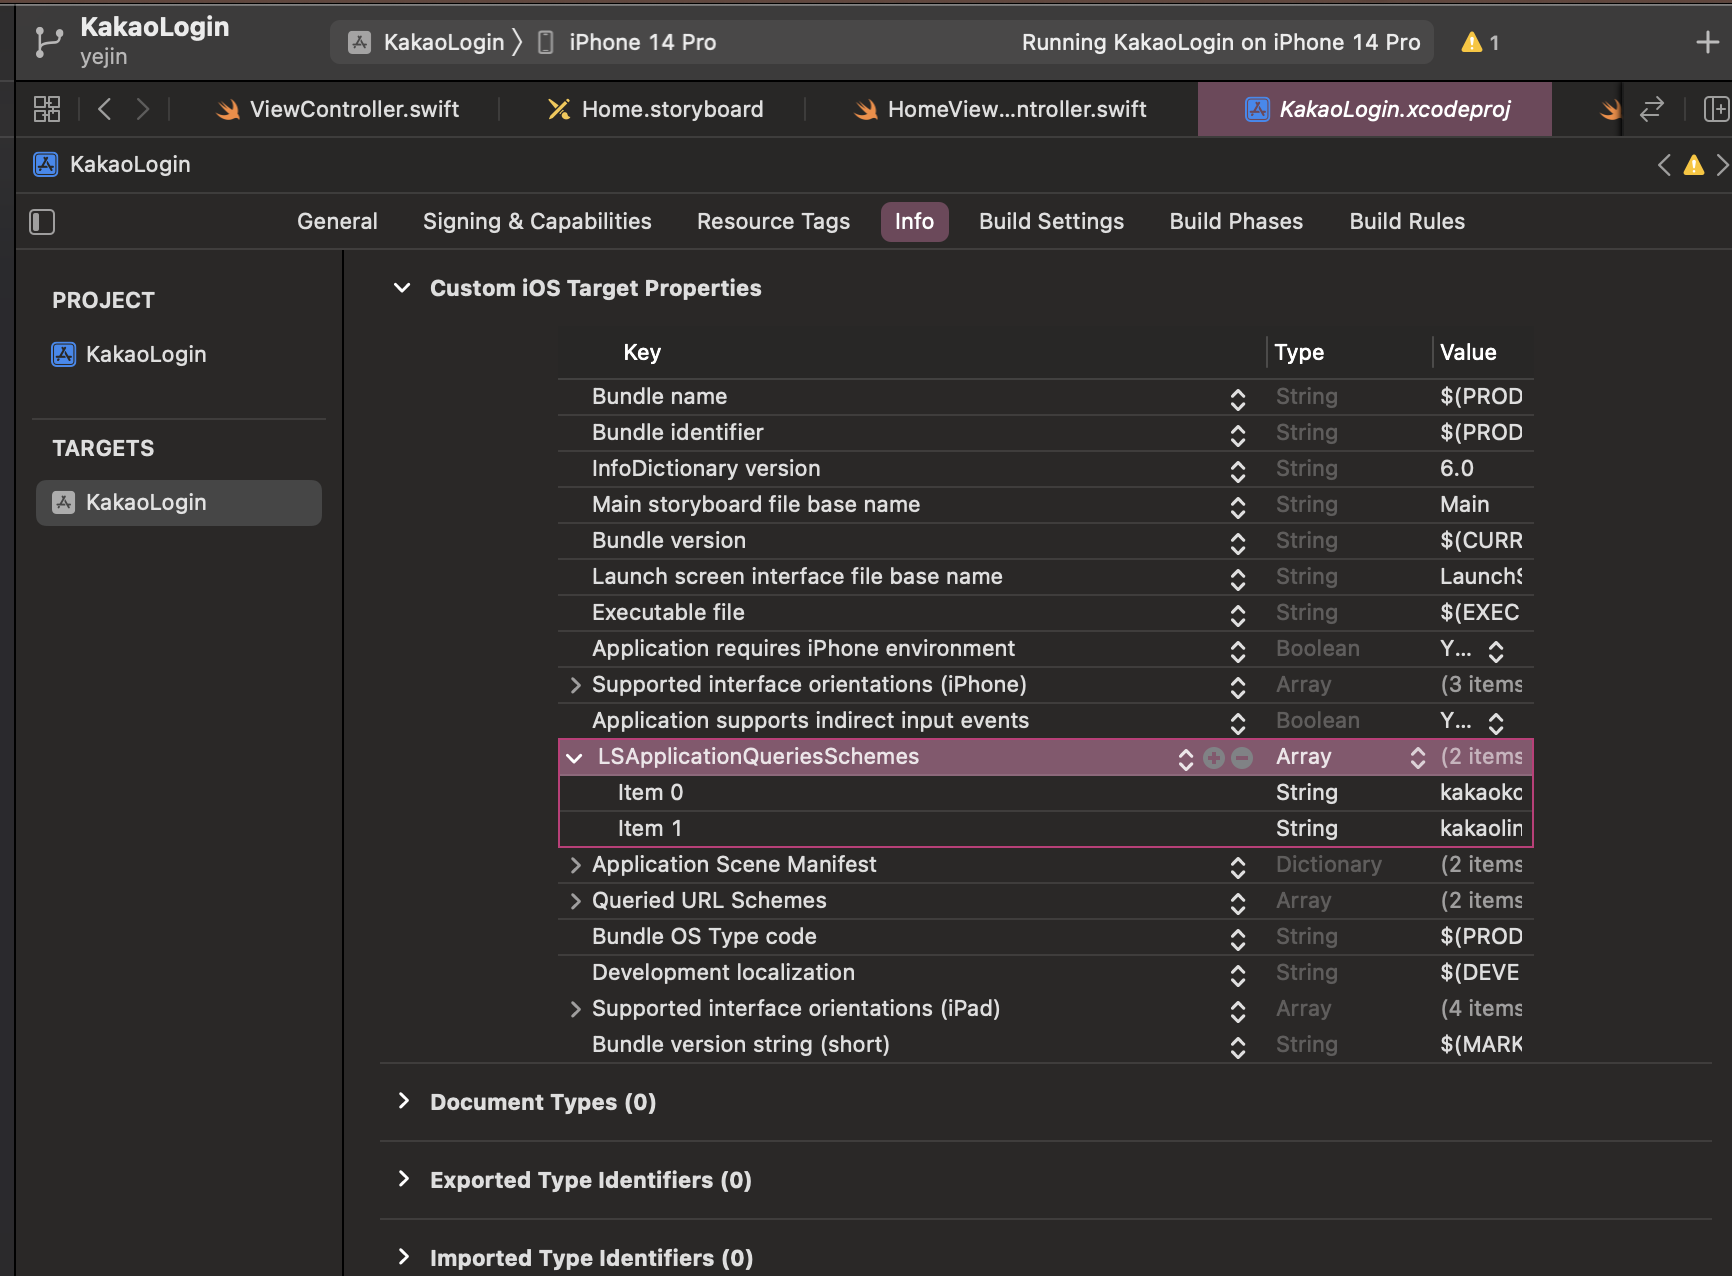Select KakaoLogin under PROJECT
The height and width of the screenshot is (1276, 1732).
tap(129, 354)
